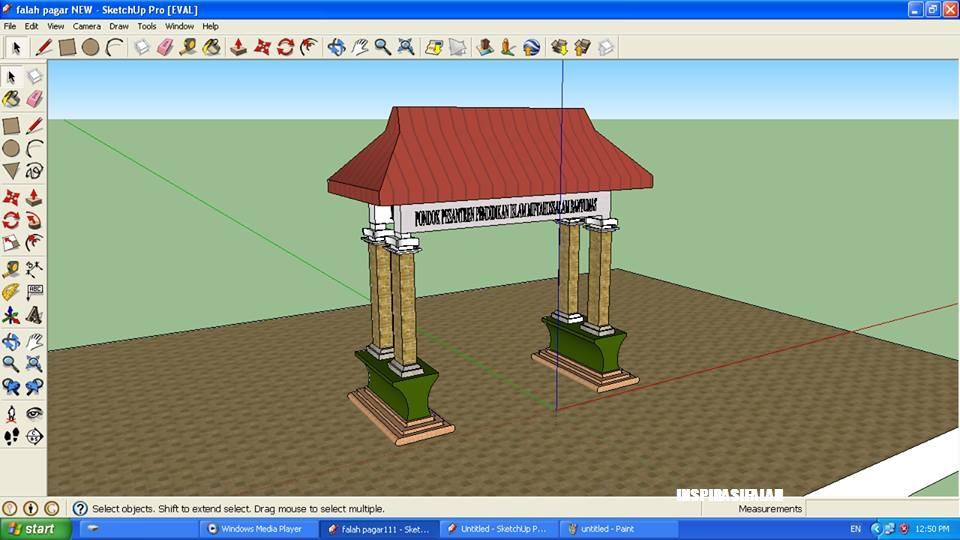960x540 pixels.
Task: Open the Tools menu
Action: click(x=146, y=26)
